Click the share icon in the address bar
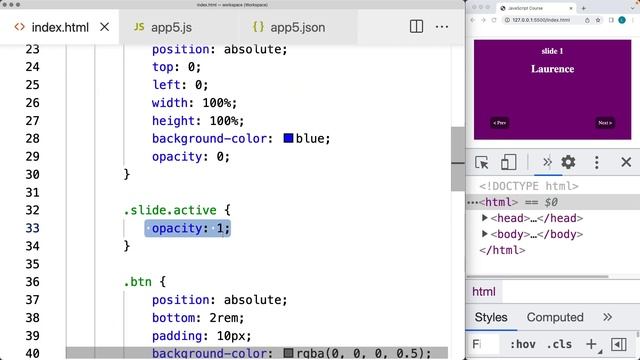Image resolution: width=640 pixels, height=360 pixels. (587, 20)
